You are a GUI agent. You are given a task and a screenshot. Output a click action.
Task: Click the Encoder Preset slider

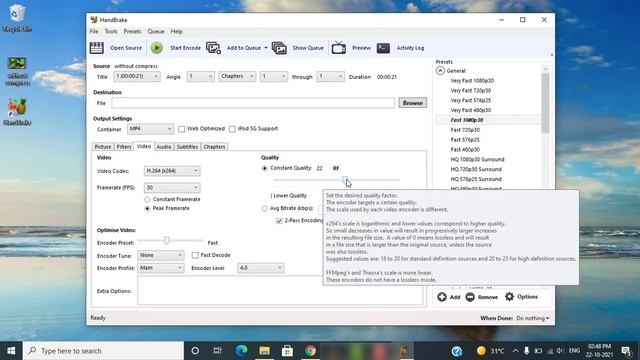pyautogui.click(x=170, y=241)
